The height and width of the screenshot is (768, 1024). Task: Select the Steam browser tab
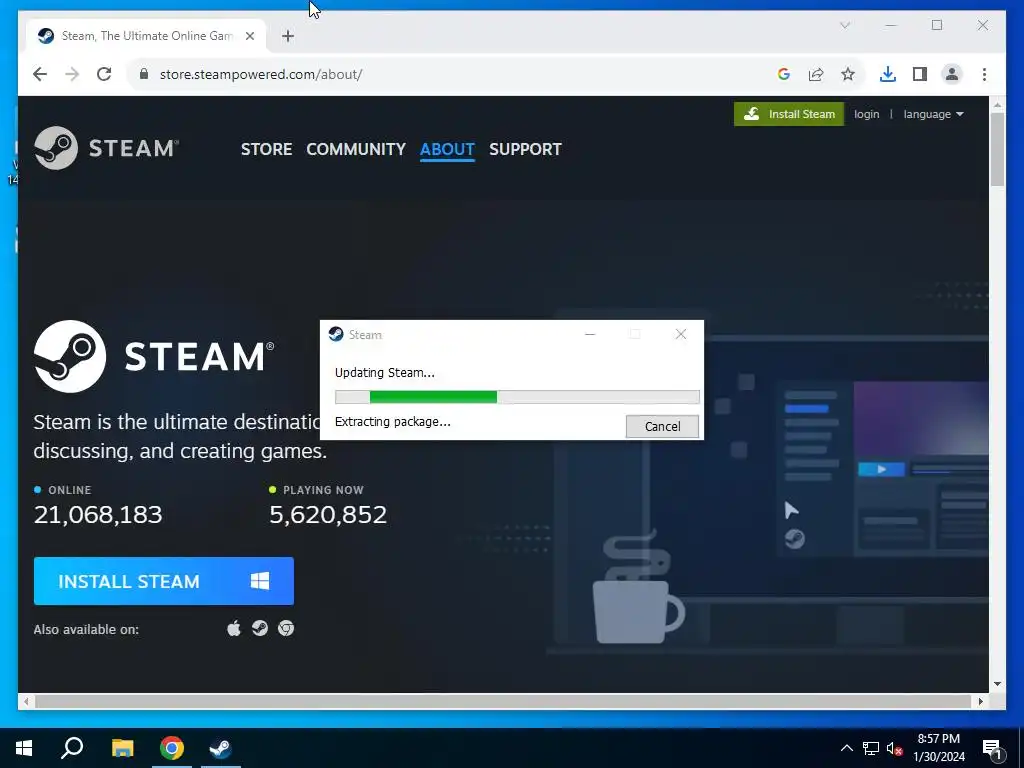146,36
